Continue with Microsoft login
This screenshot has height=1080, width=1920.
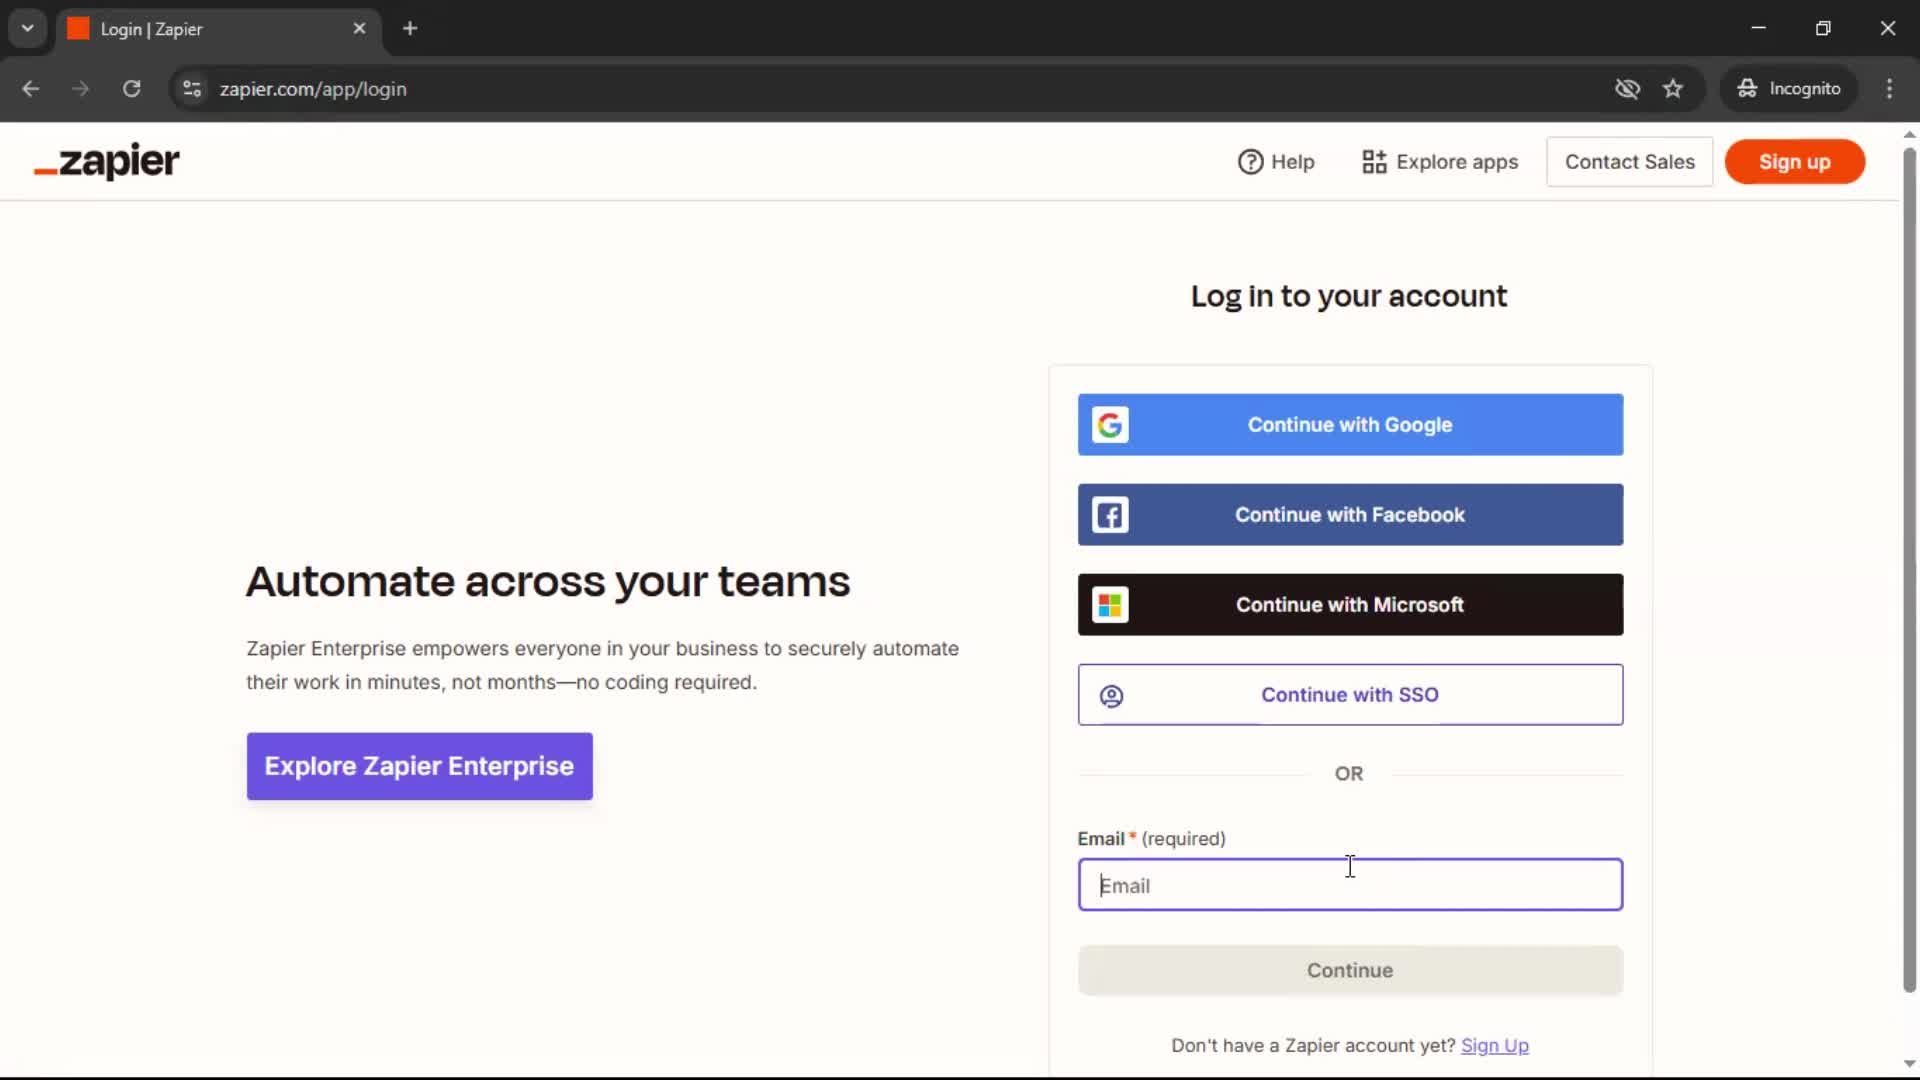point(1350,605)
